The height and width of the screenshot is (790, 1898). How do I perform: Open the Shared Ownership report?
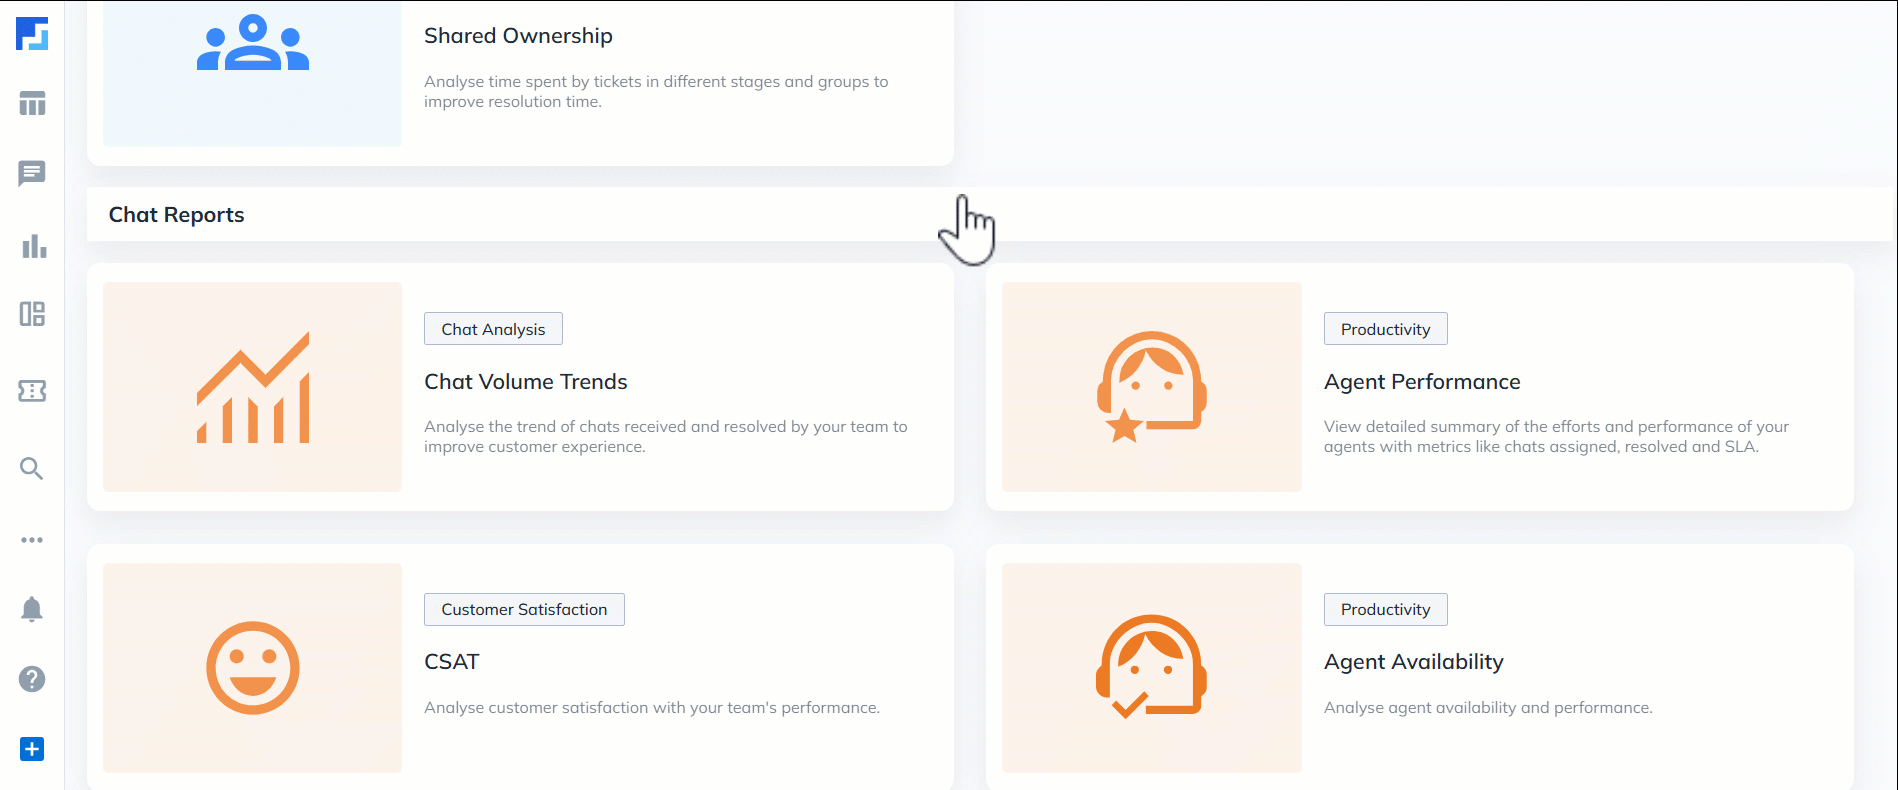pyautogui.click(x=518, y=36)
